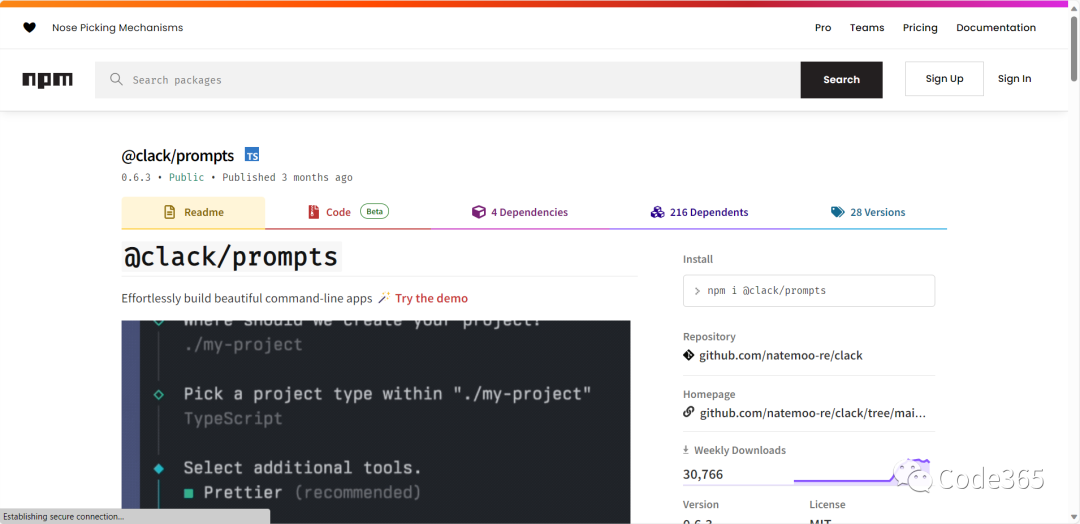Viewport: 1080px width, 524px height.
Task: Click the Weekly Downloads arrow icon
Action: coord(686,450)
